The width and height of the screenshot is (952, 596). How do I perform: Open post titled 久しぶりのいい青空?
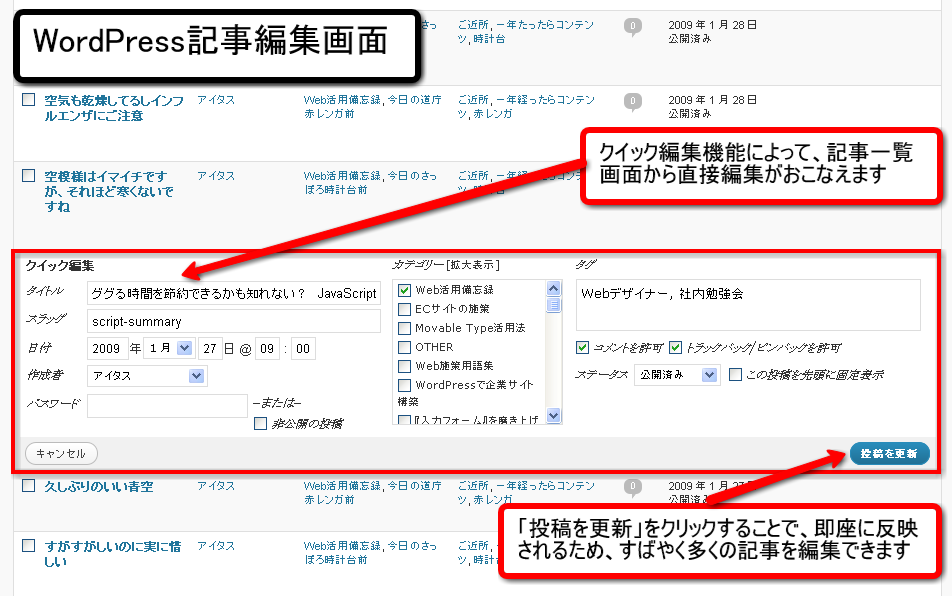coord(99,487)
